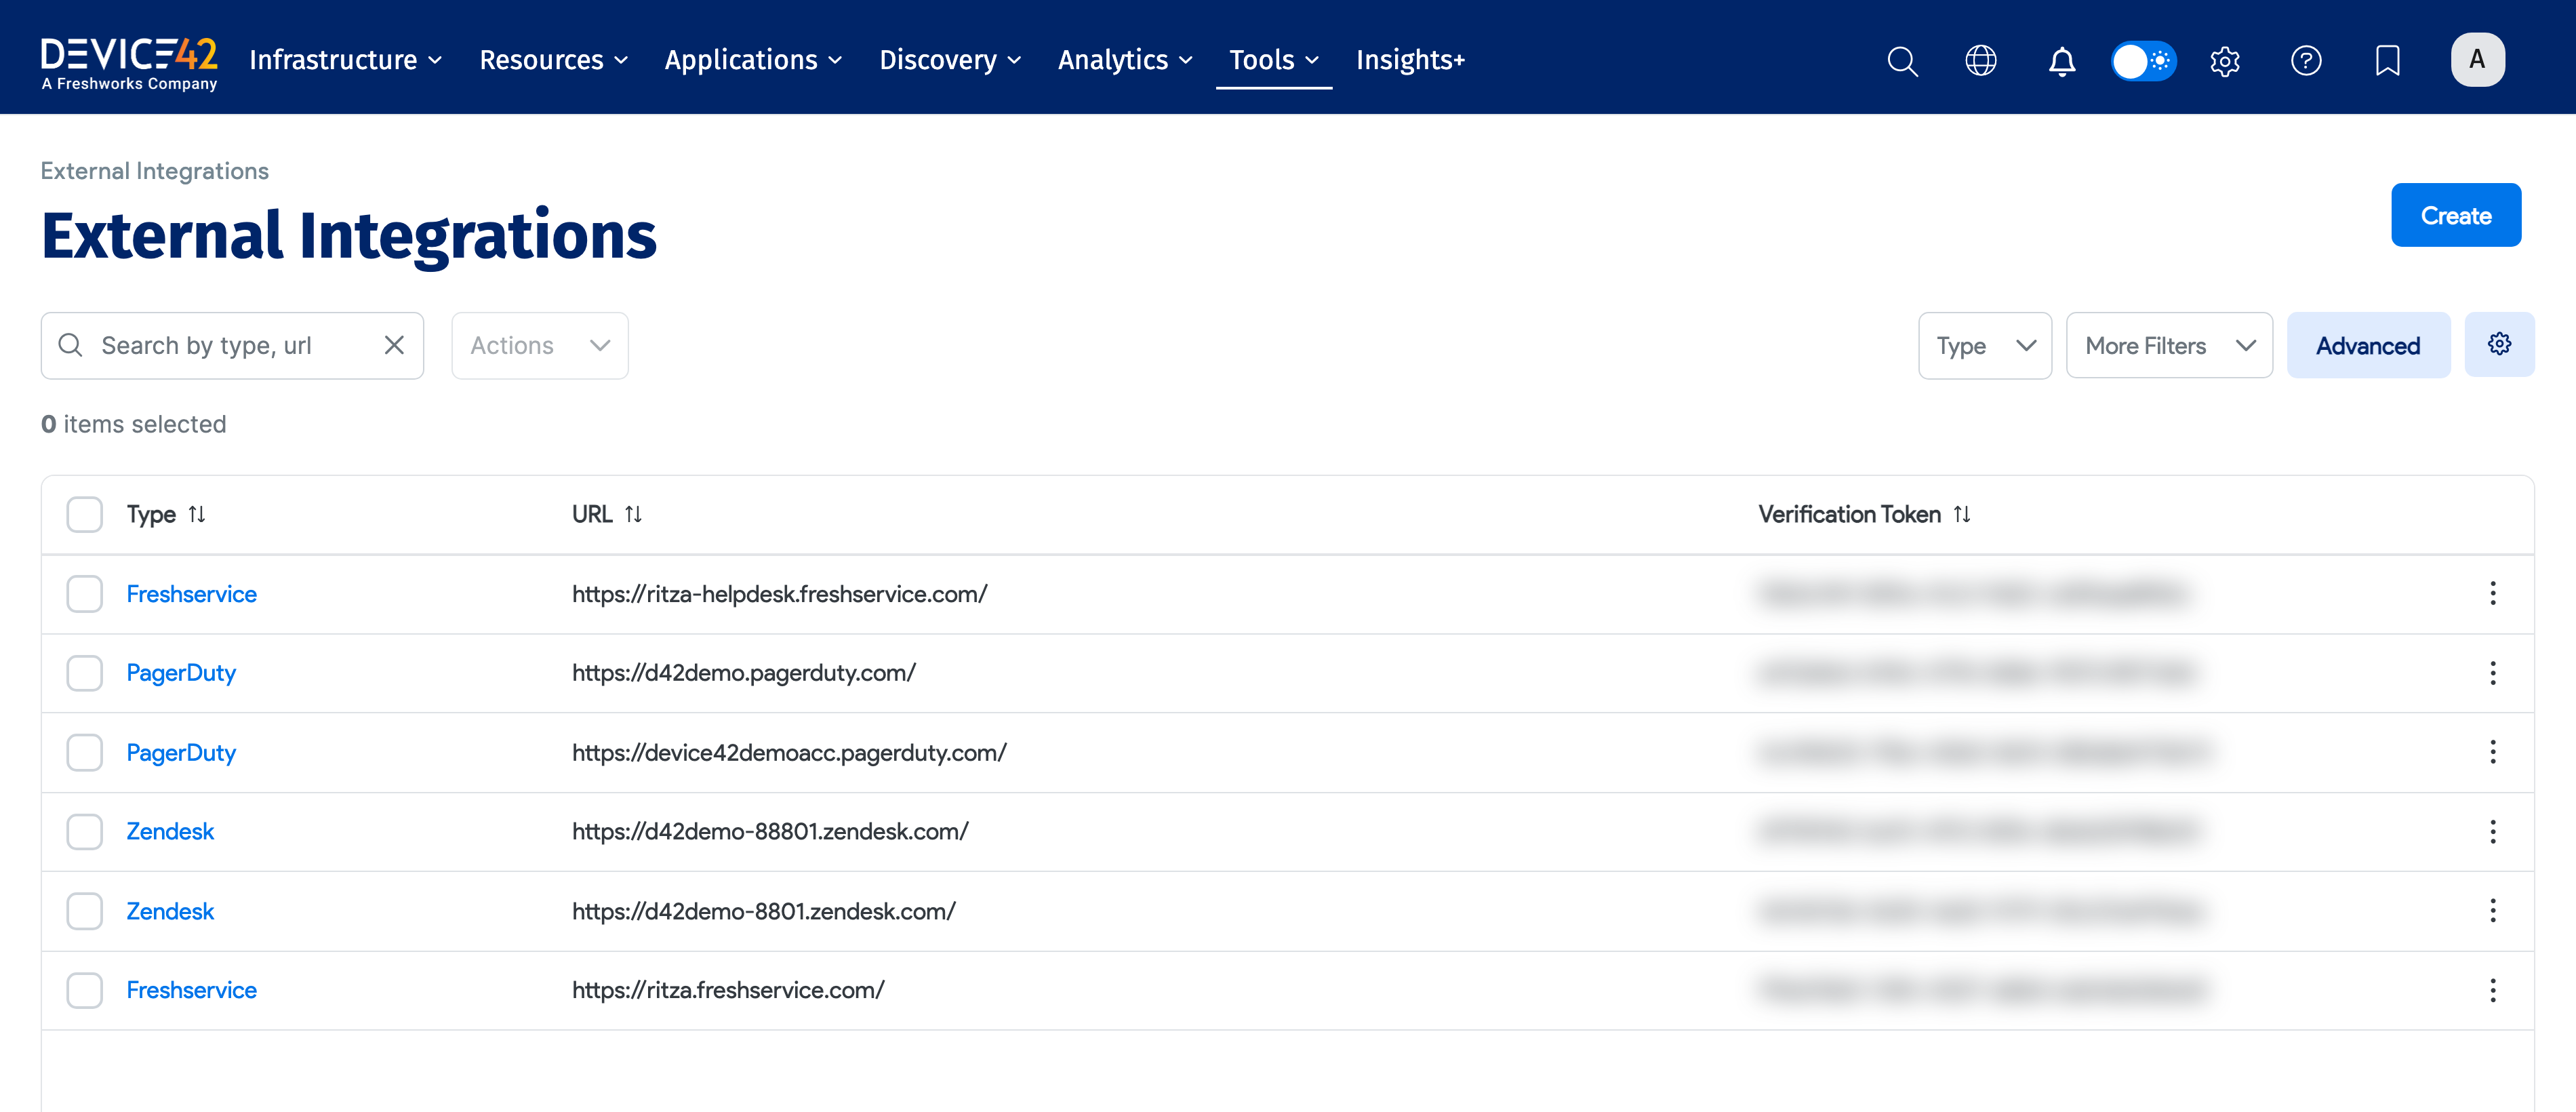
Task: Open the Zendesk link for d42demo-88801
Action: pyautogui.click(x=170, y=831)
